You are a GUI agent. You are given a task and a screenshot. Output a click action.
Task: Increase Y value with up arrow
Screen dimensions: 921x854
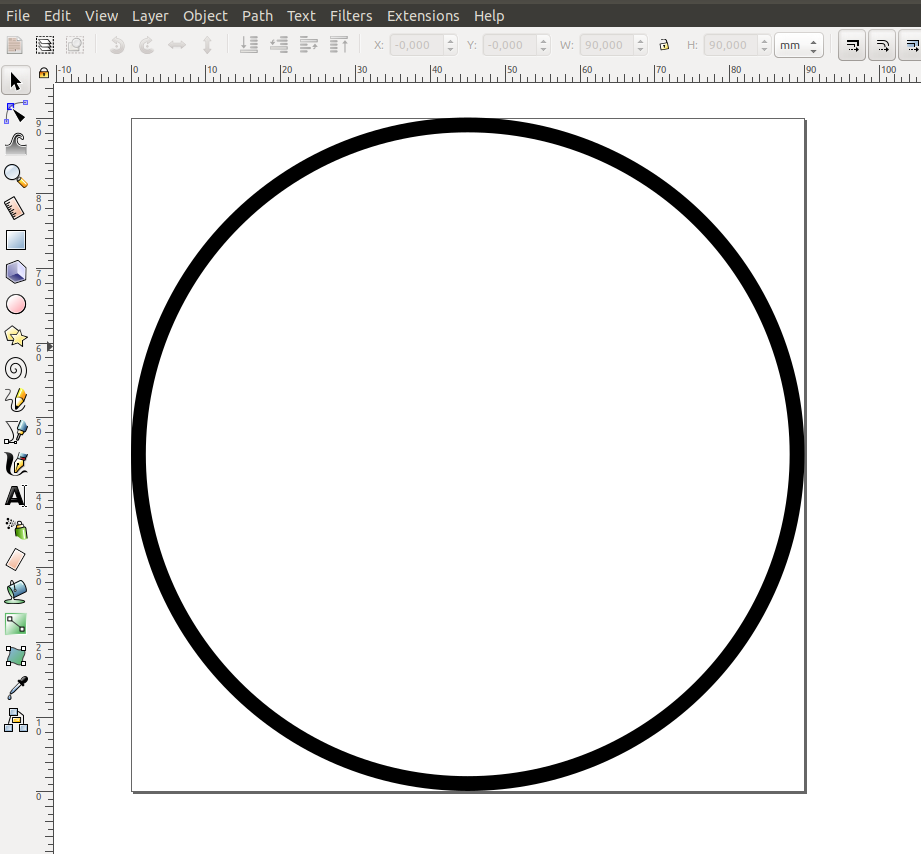pos(543,41)
